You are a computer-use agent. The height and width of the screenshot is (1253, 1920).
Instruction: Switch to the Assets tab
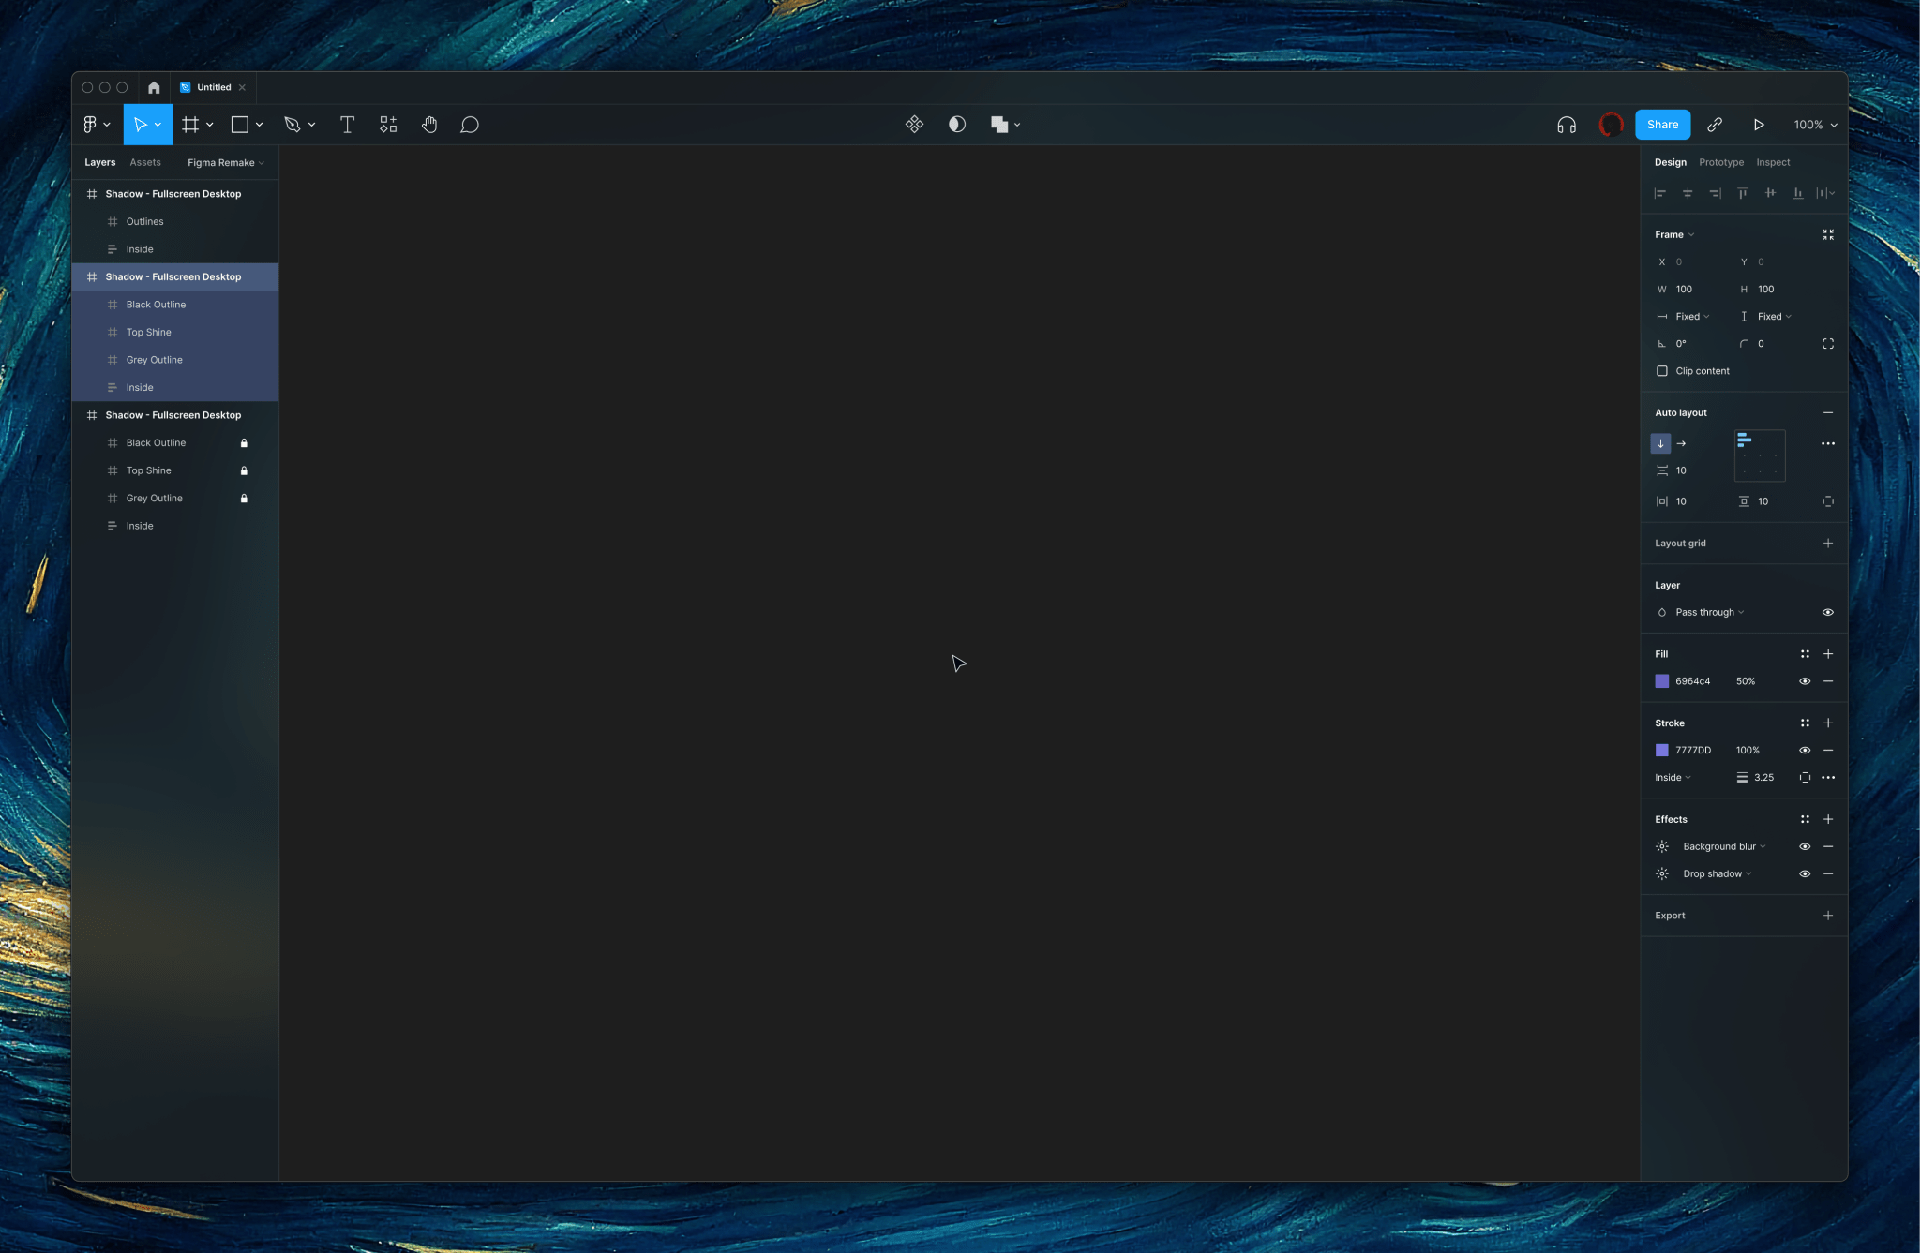pos(145,162)
